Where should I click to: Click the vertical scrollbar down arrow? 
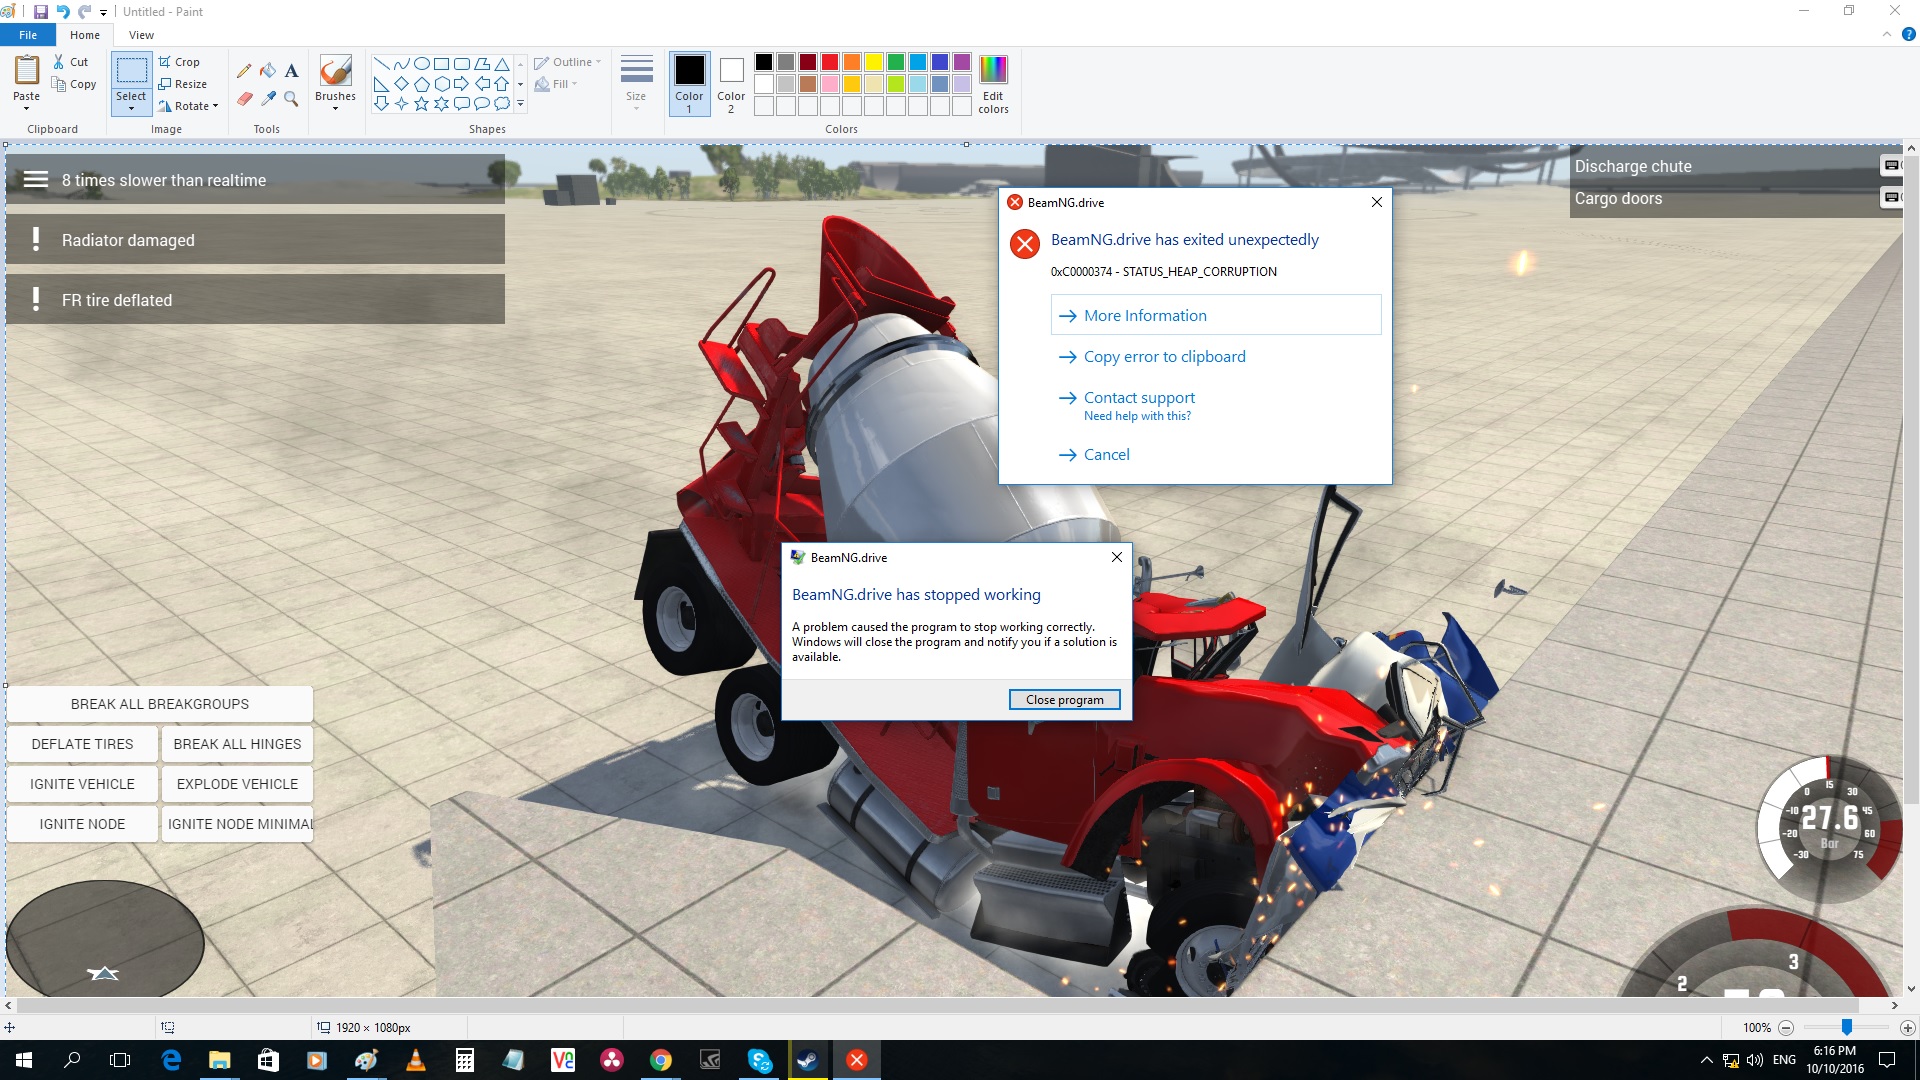pos(1910,989)
